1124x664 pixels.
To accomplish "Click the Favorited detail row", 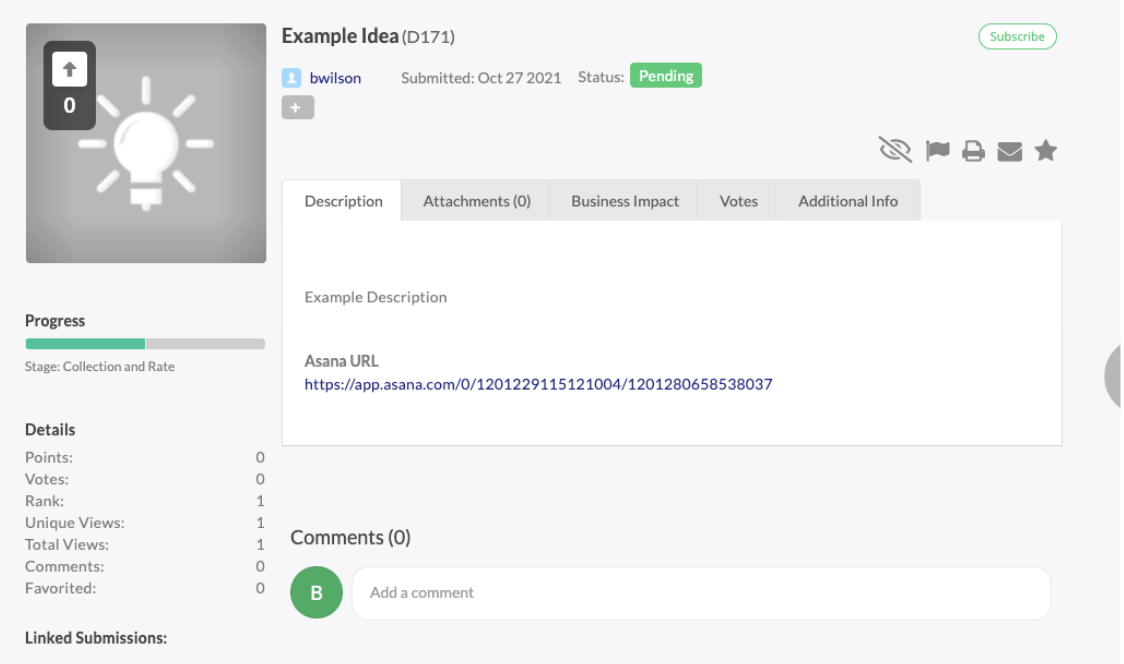I will [x=145, y=588].
